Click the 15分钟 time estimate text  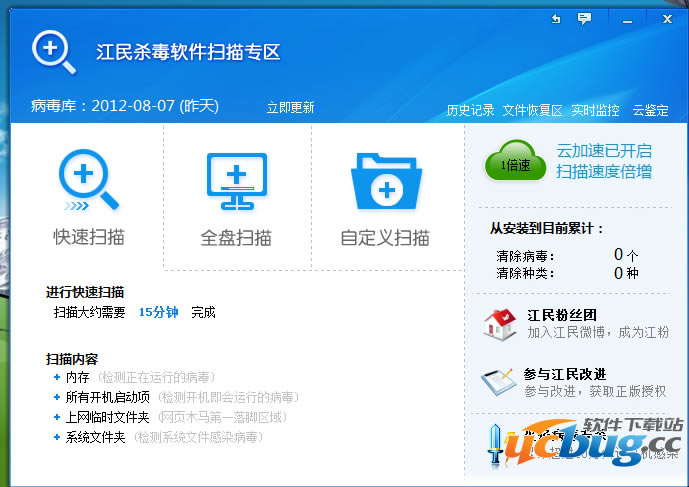159,313
